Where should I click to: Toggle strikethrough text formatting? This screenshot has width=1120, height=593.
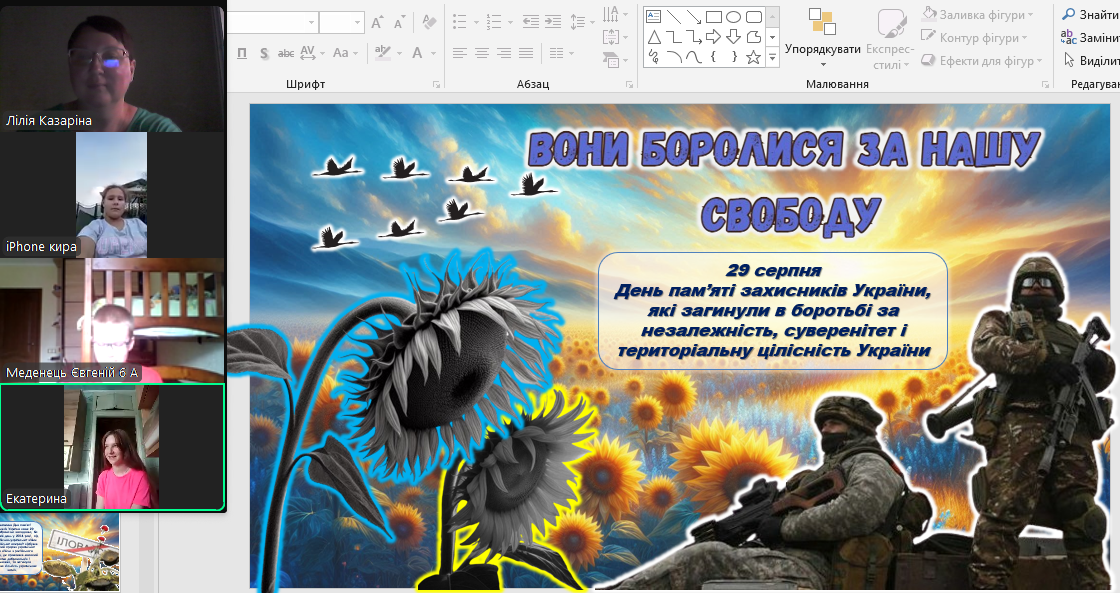point(286,53)
